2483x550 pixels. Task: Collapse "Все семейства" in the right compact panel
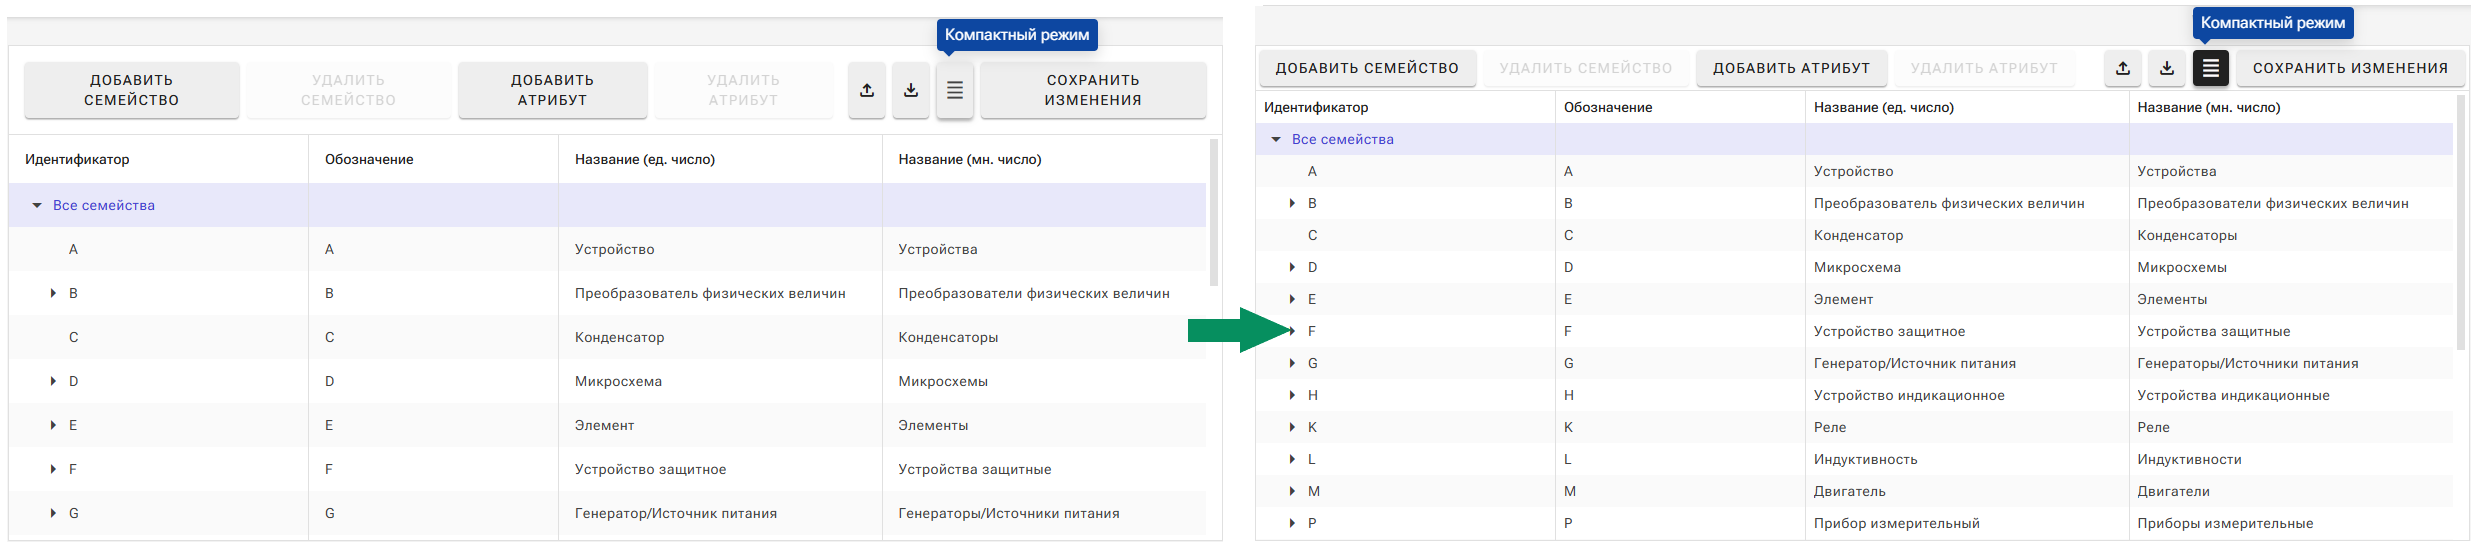click(1276, 139)
